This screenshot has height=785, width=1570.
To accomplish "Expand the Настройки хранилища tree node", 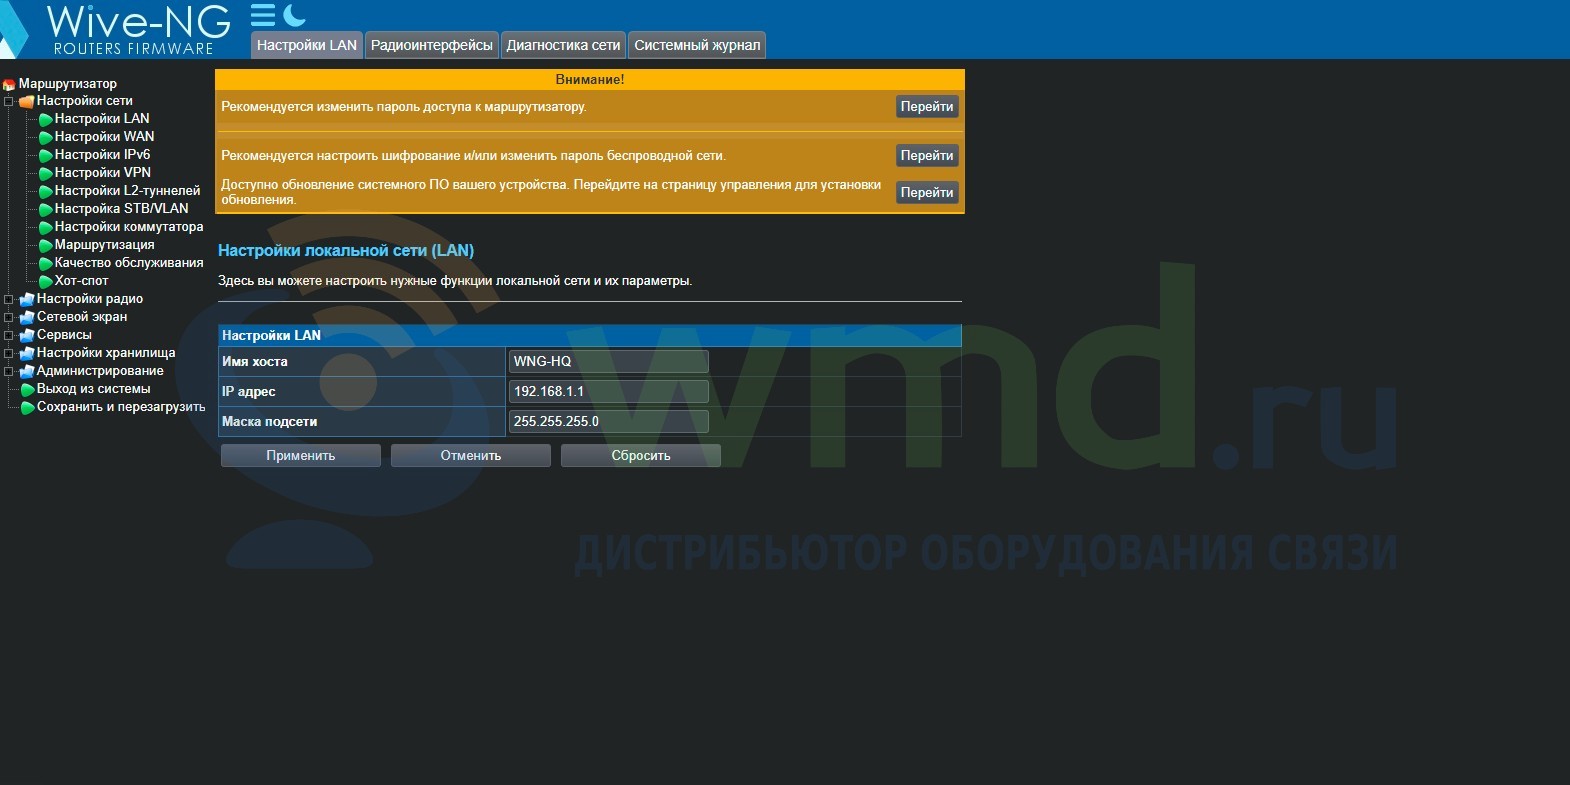I will [9, 354].
